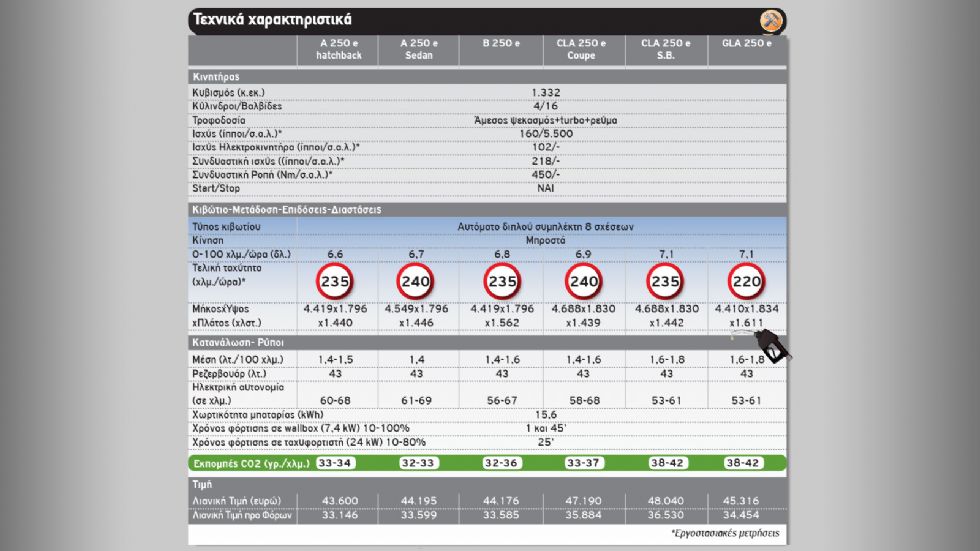
Task: Click CO2 badge 33-37 for CLA Coupe
Action: 583,463
